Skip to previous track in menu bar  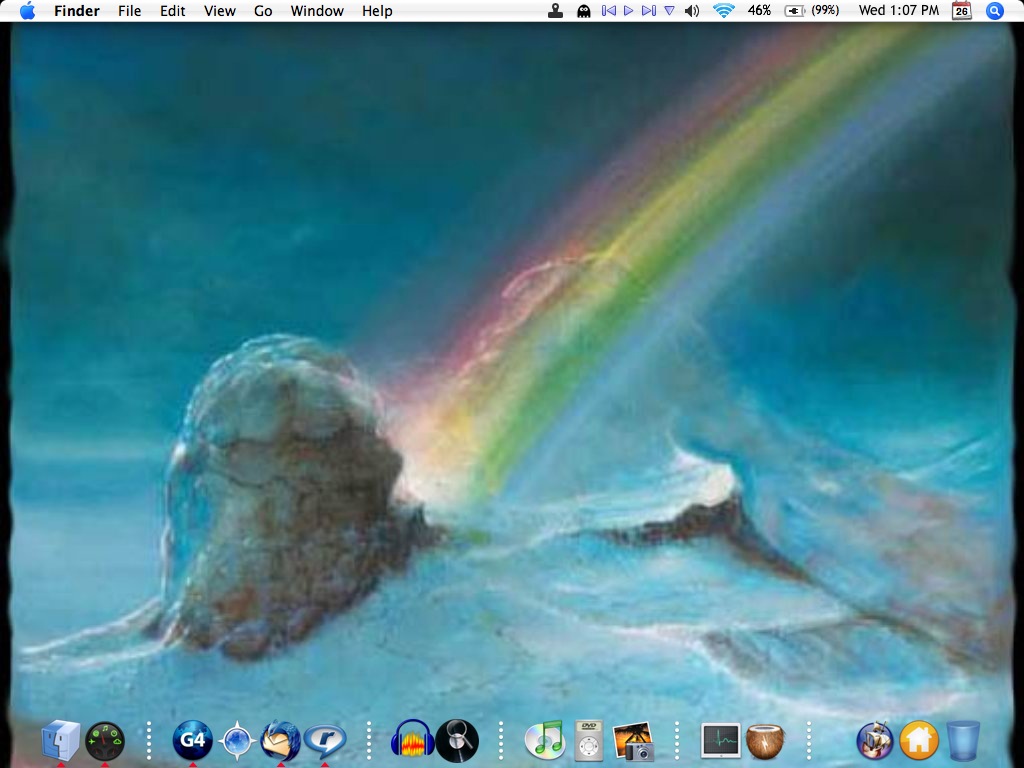tap(609, 10)
